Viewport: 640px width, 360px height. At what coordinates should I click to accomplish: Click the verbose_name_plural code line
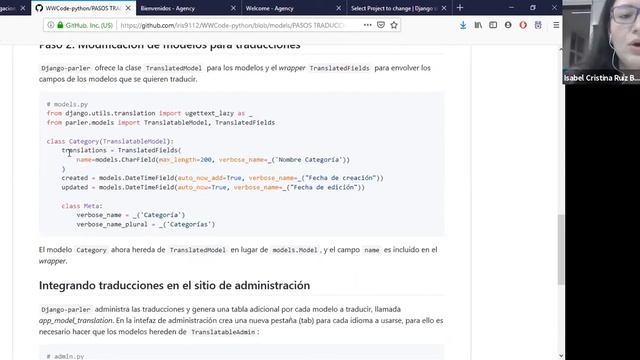[x=145, y=224]
